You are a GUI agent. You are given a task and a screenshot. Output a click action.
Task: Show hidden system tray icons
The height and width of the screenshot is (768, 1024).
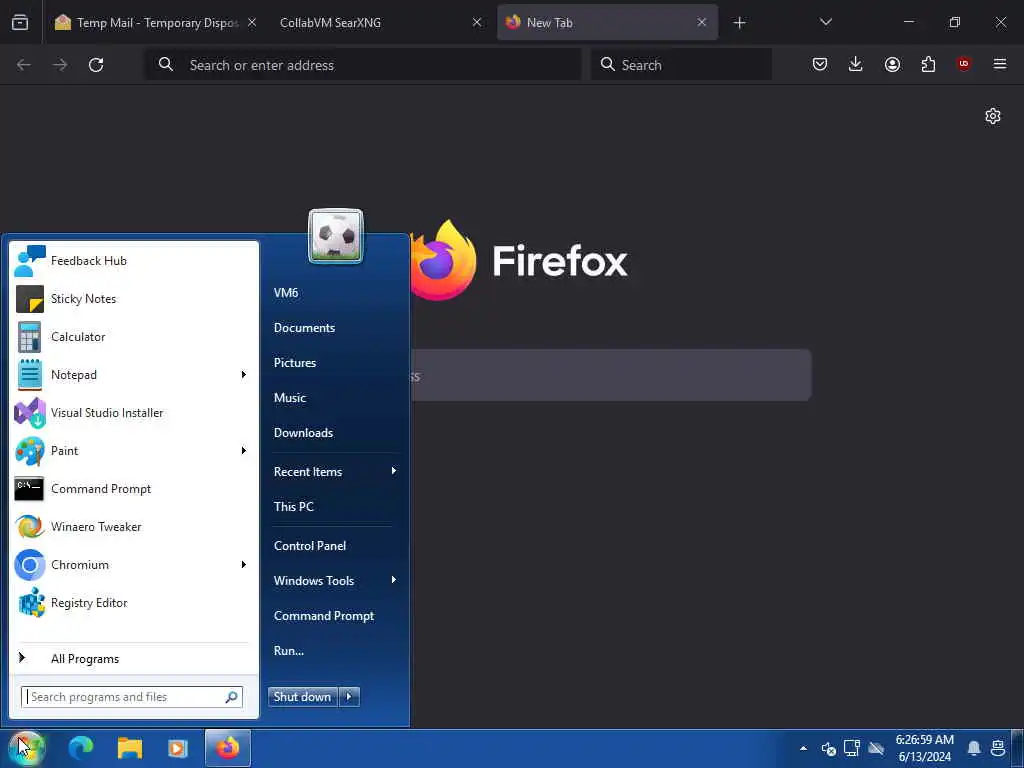(803, 748)
